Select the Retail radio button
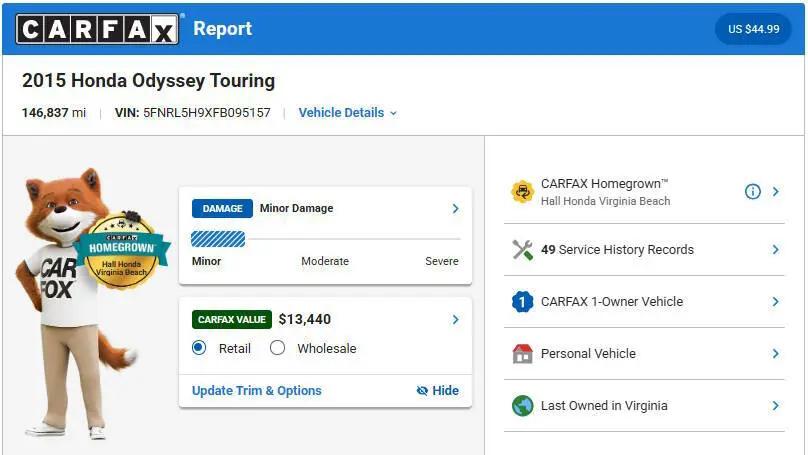 199,348
